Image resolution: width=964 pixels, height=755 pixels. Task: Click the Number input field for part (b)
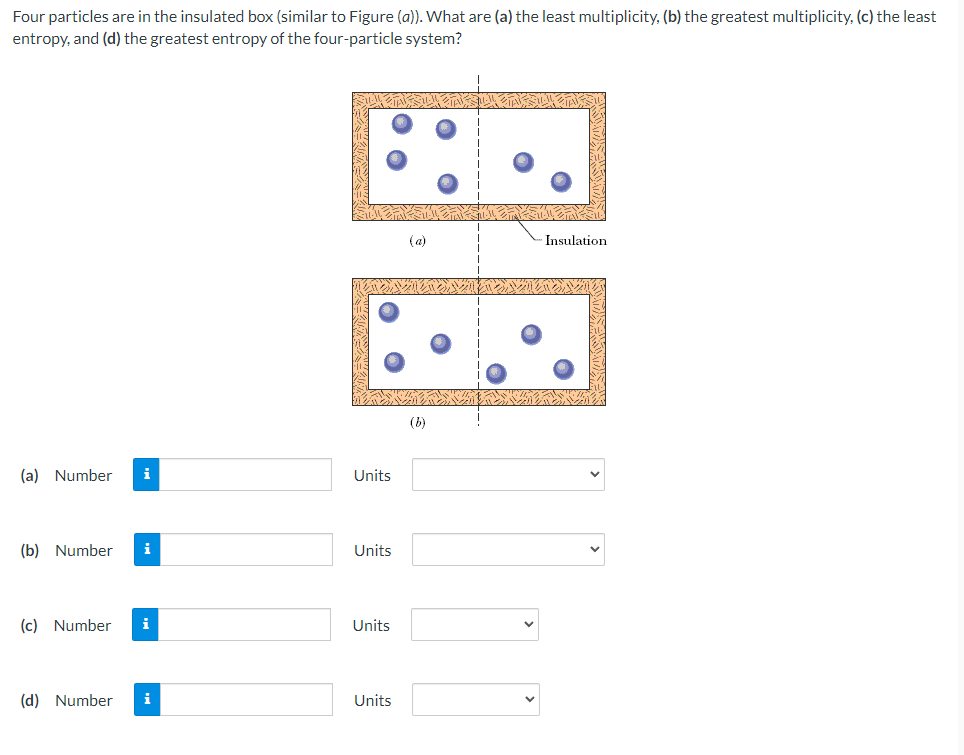[x=245, y=550]
